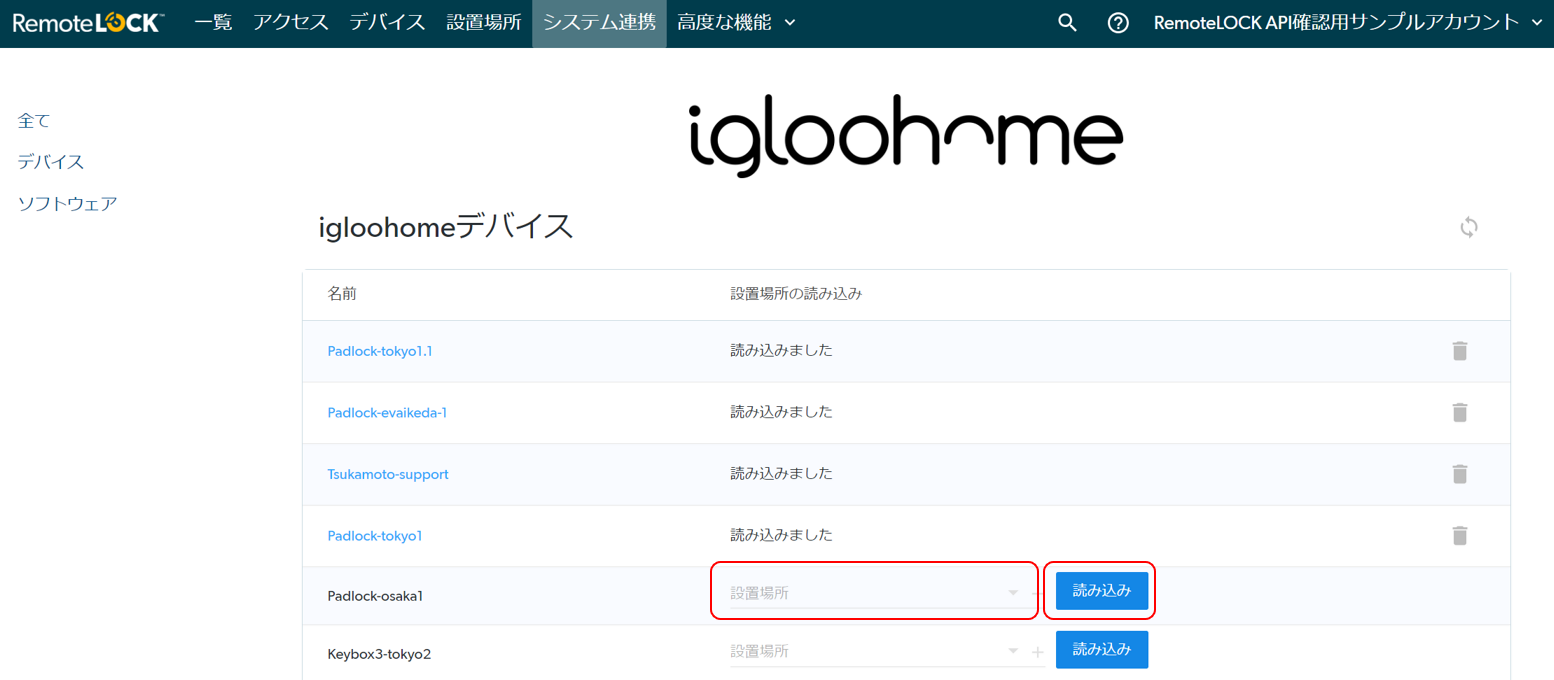Open the アクセス menu item
Viewport: 1554px width, 680px height.
(x=291, y=23)
